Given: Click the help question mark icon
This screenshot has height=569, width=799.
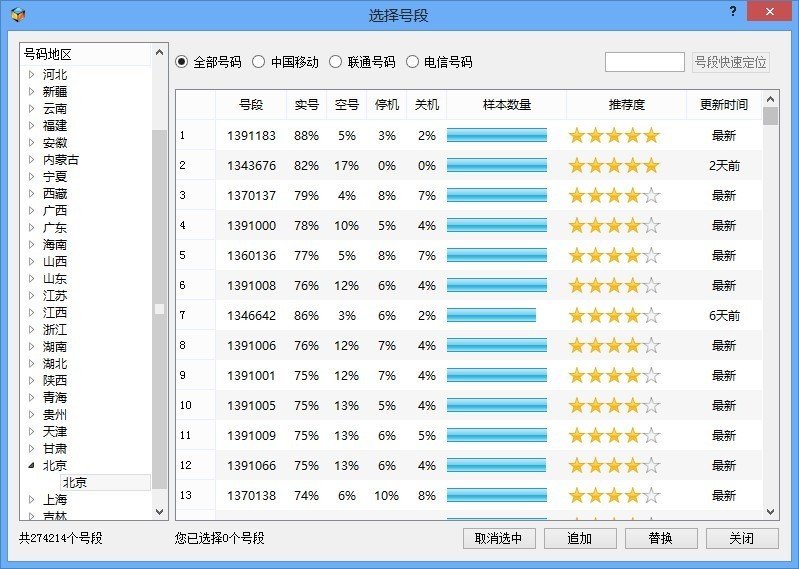Looking at the screenshot, I should pos(733,11).
